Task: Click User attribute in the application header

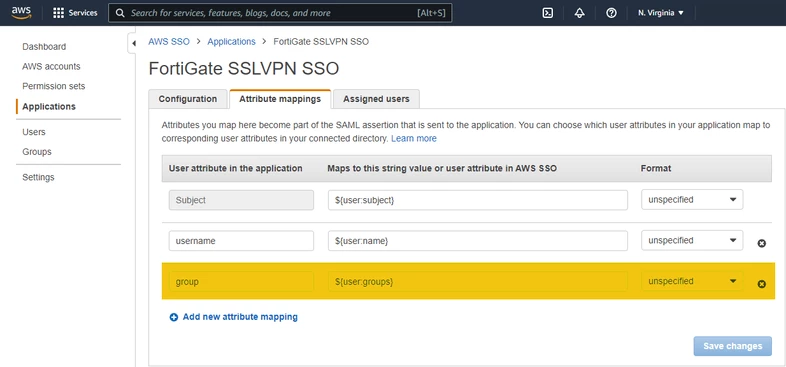Action: tap(236, 168)
